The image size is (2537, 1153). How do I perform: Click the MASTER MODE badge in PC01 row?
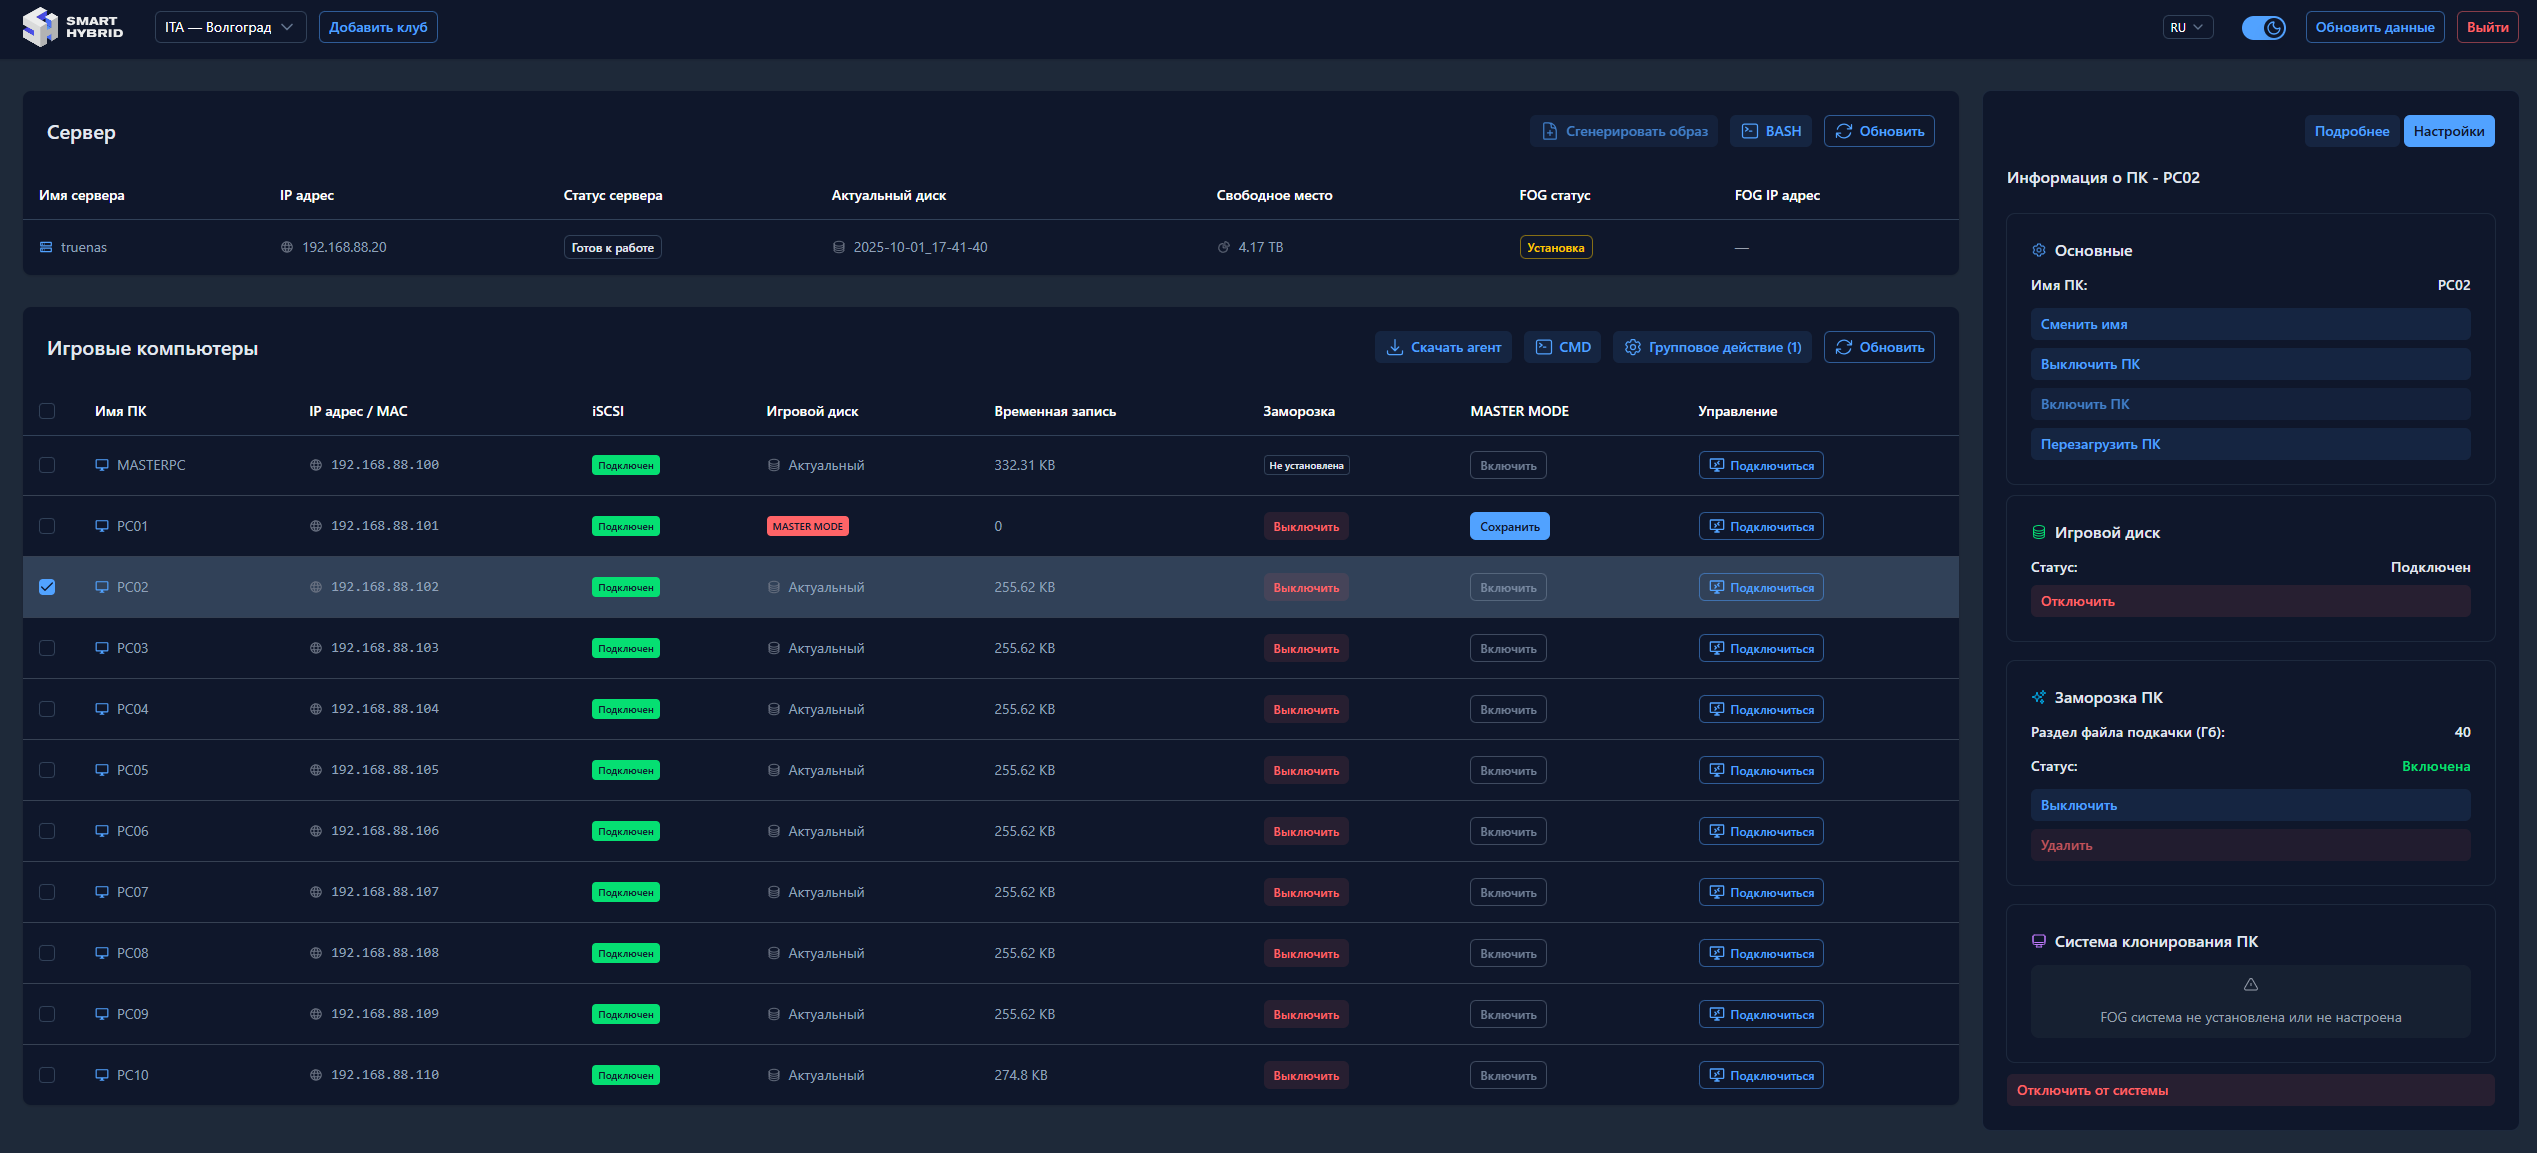pos(808,526)
